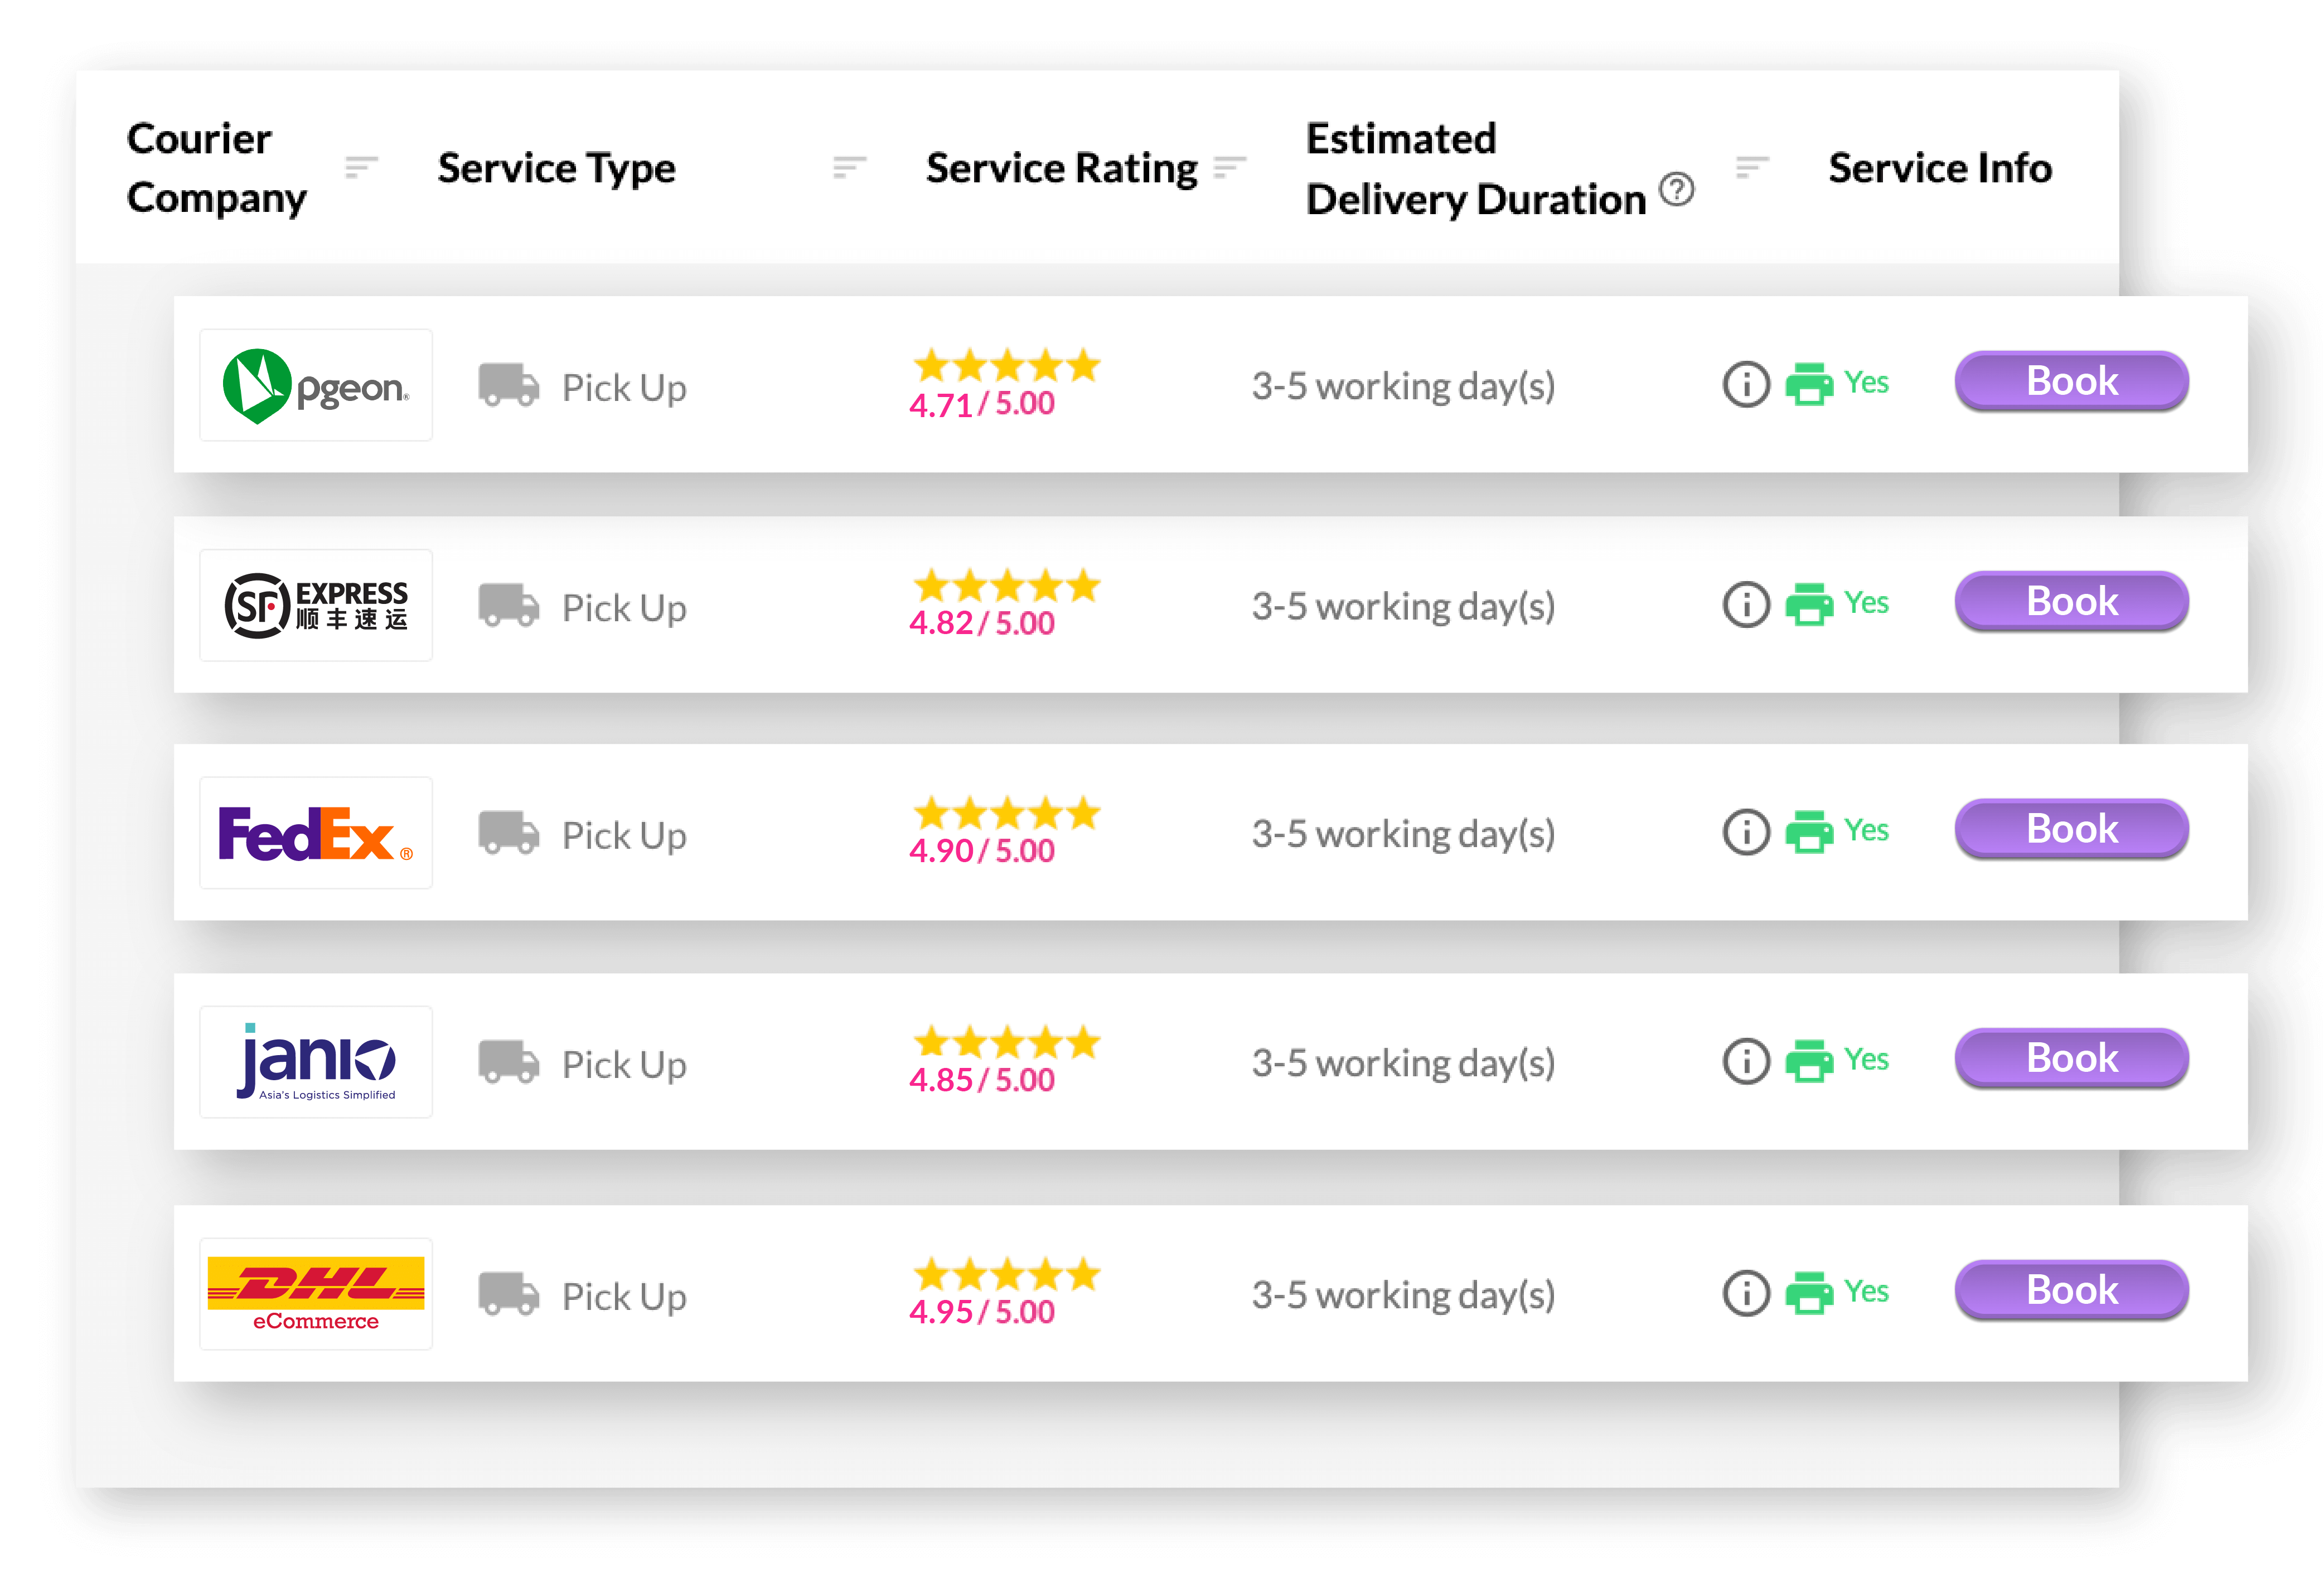Book the FedEx courier service
Screen dimensions: 2324x1586
point(2071,829)
